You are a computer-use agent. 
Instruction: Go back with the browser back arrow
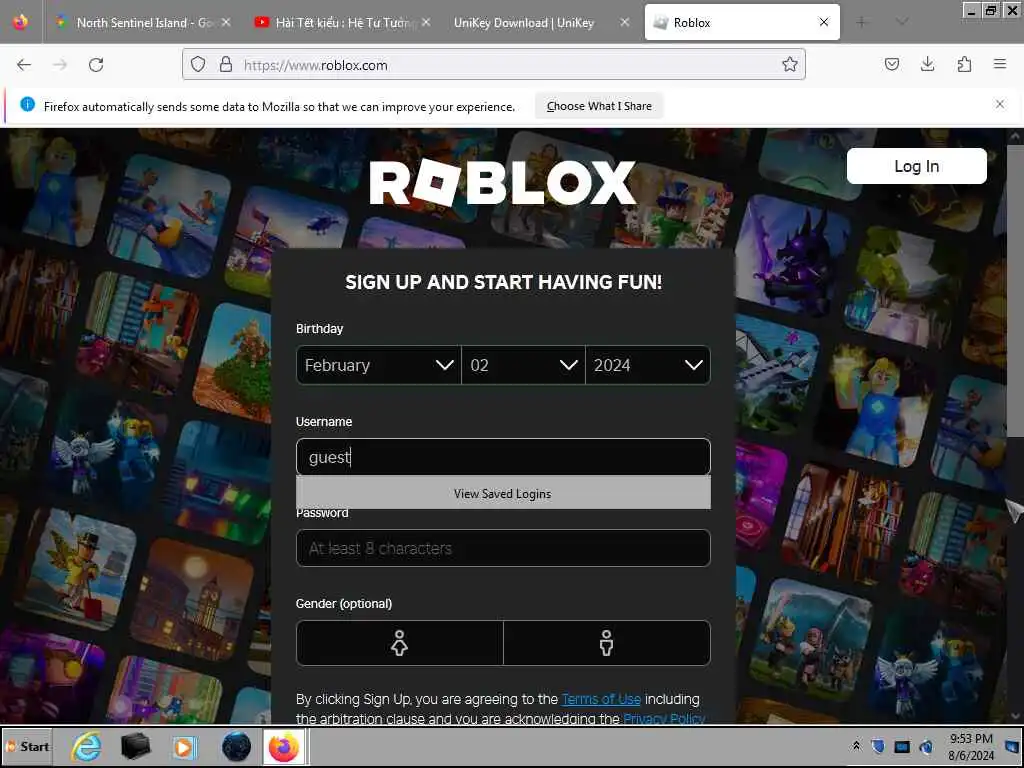(24, 65)
